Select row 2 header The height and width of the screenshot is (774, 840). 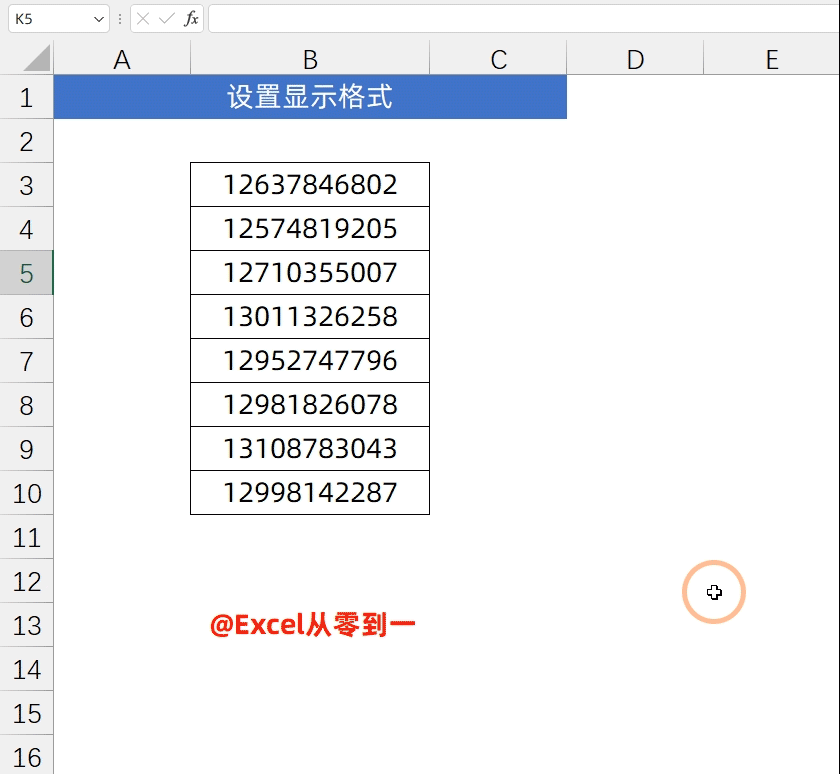26,141
